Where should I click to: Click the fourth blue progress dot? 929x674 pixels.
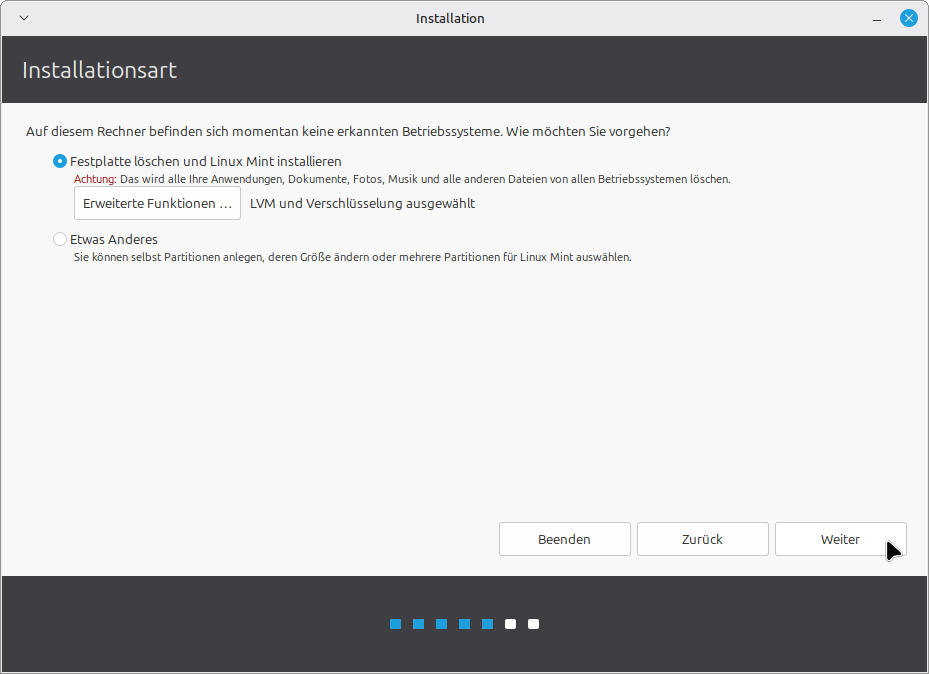click(464, 624)
